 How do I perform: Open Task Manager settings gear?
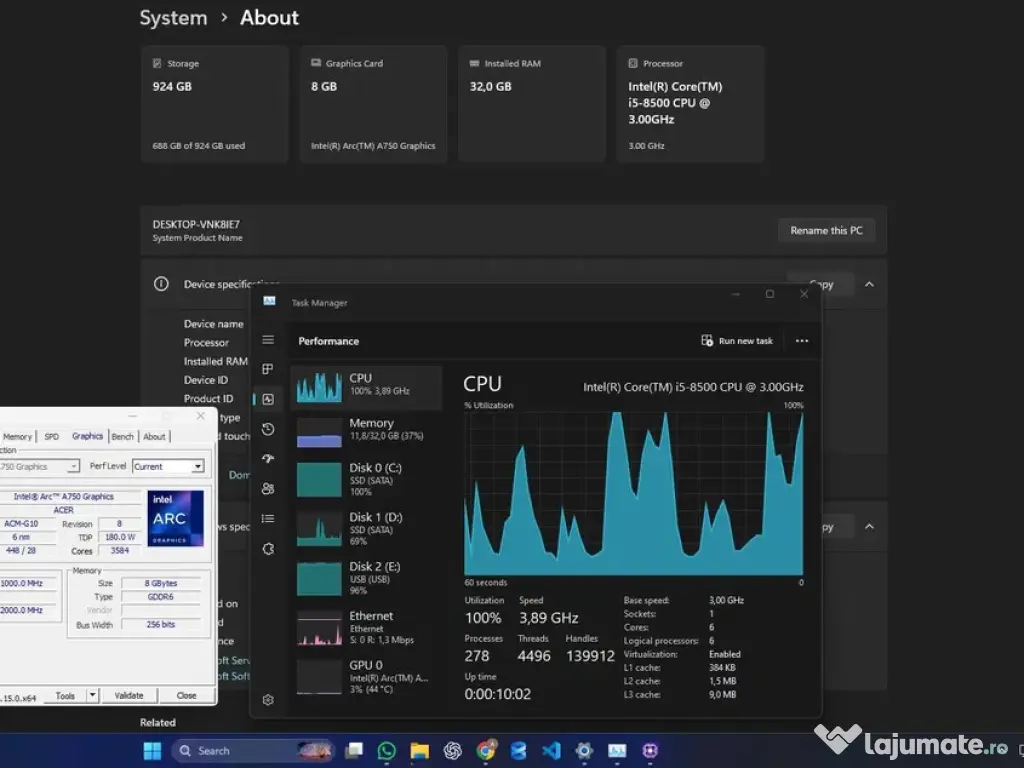(268, 700)
